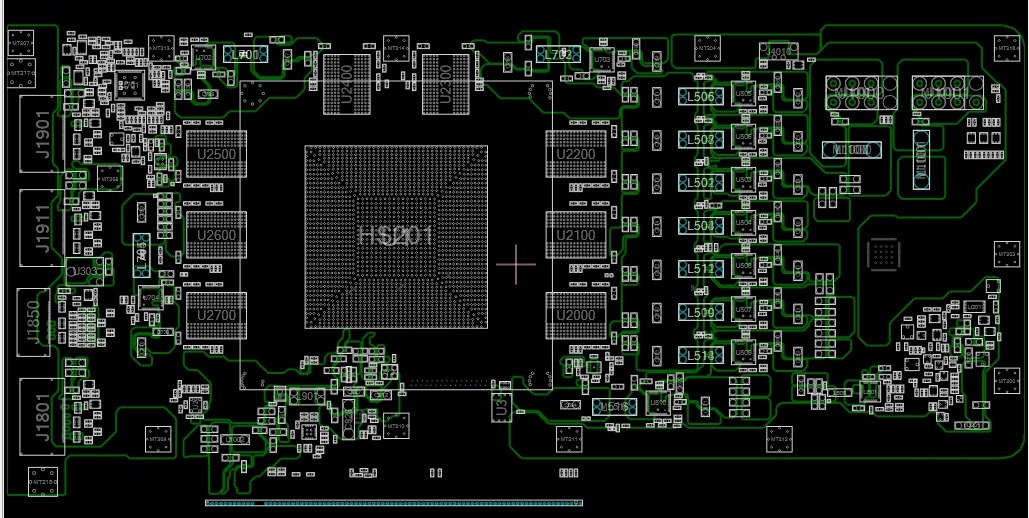Click the U704 chip
The width and height of the screenshot is (1029, 518).
point(150,298)
